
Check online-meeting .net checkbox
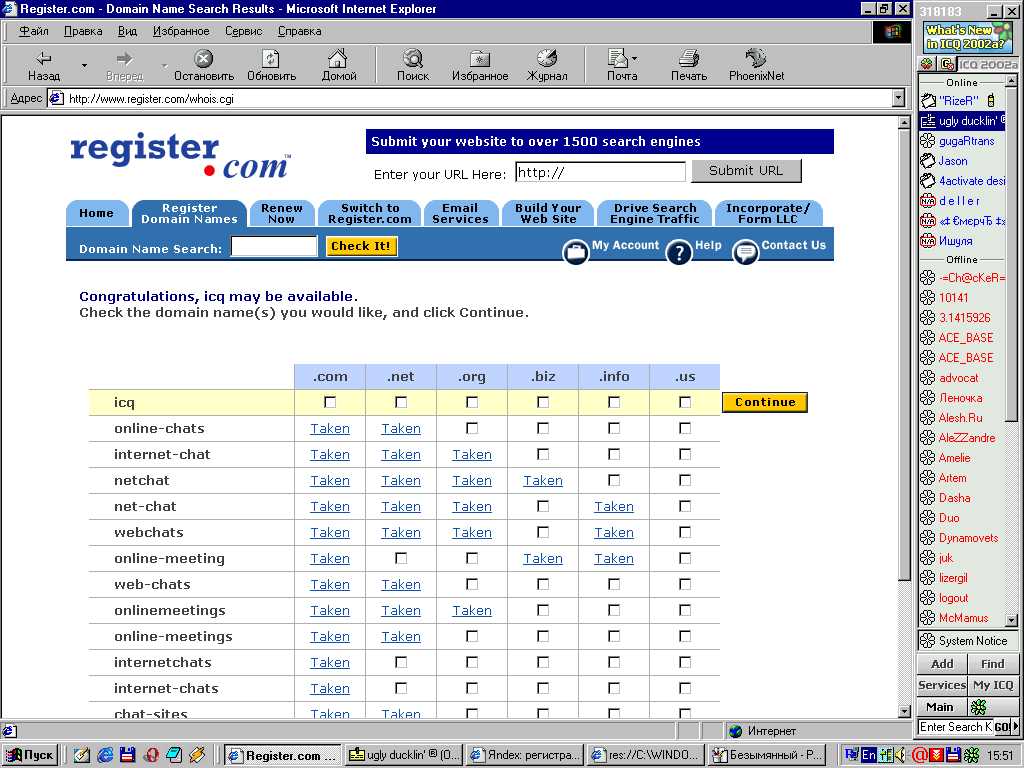coord(401,558)
